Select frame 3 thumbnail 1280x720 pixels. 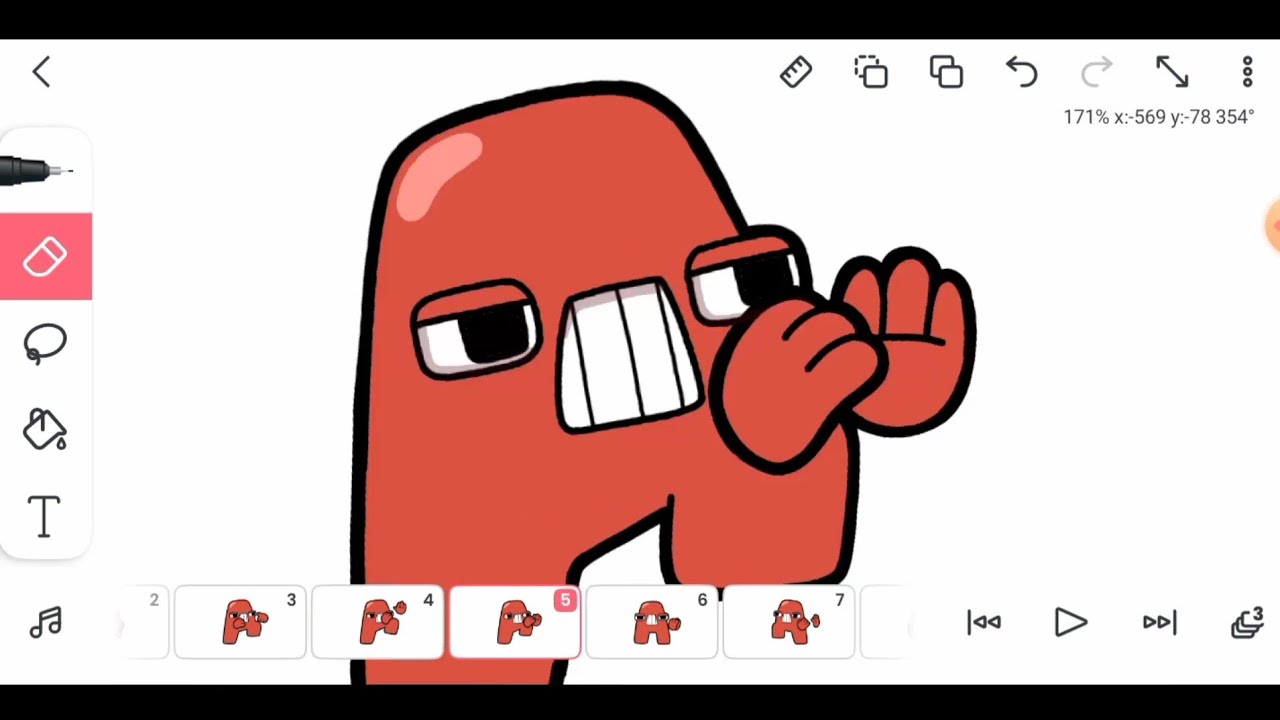pyautogui.click(x=240, y=622)
